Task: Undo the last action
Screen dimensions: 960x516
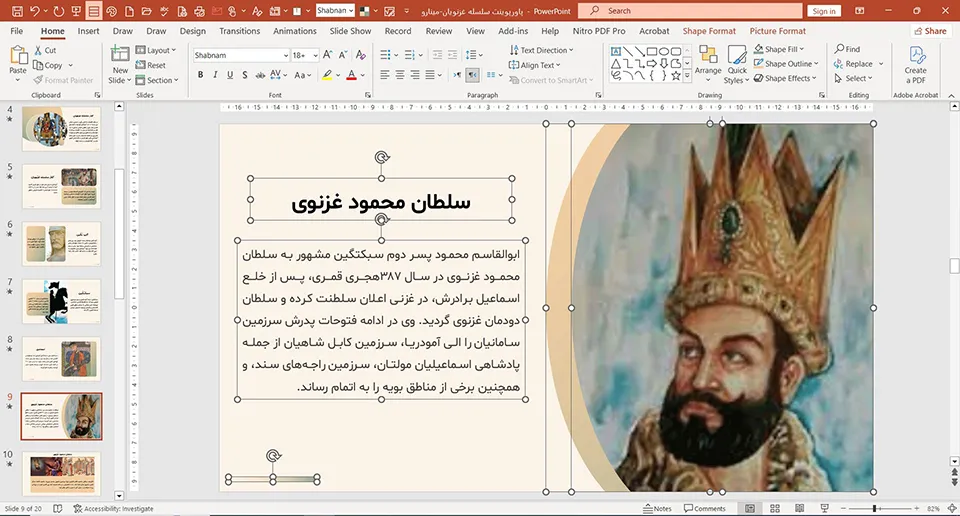Action: (x=34, y=11)
